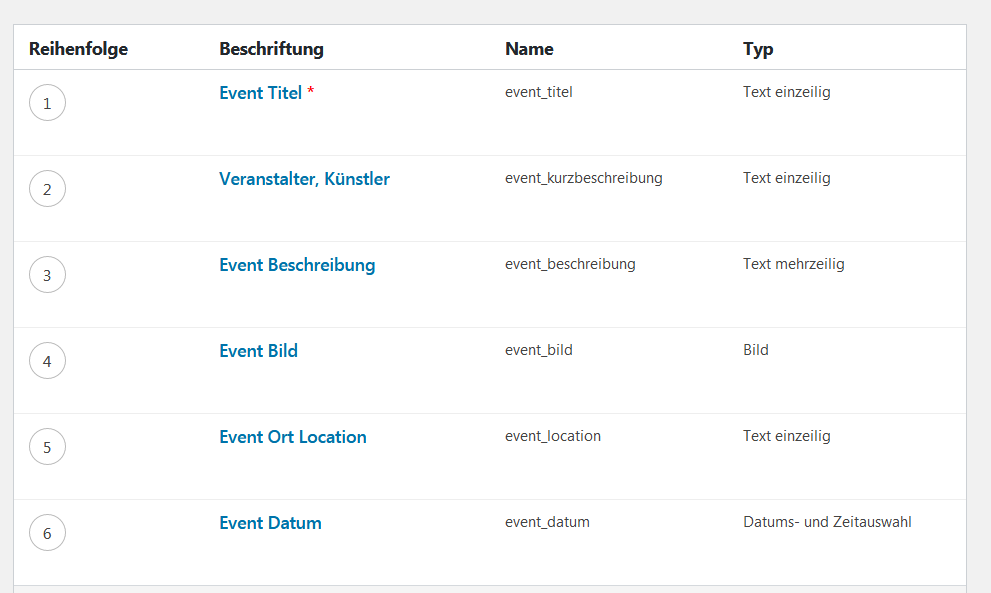
Task: Open the "Event Titel" field settings
Action: click(x=260, y=92)
